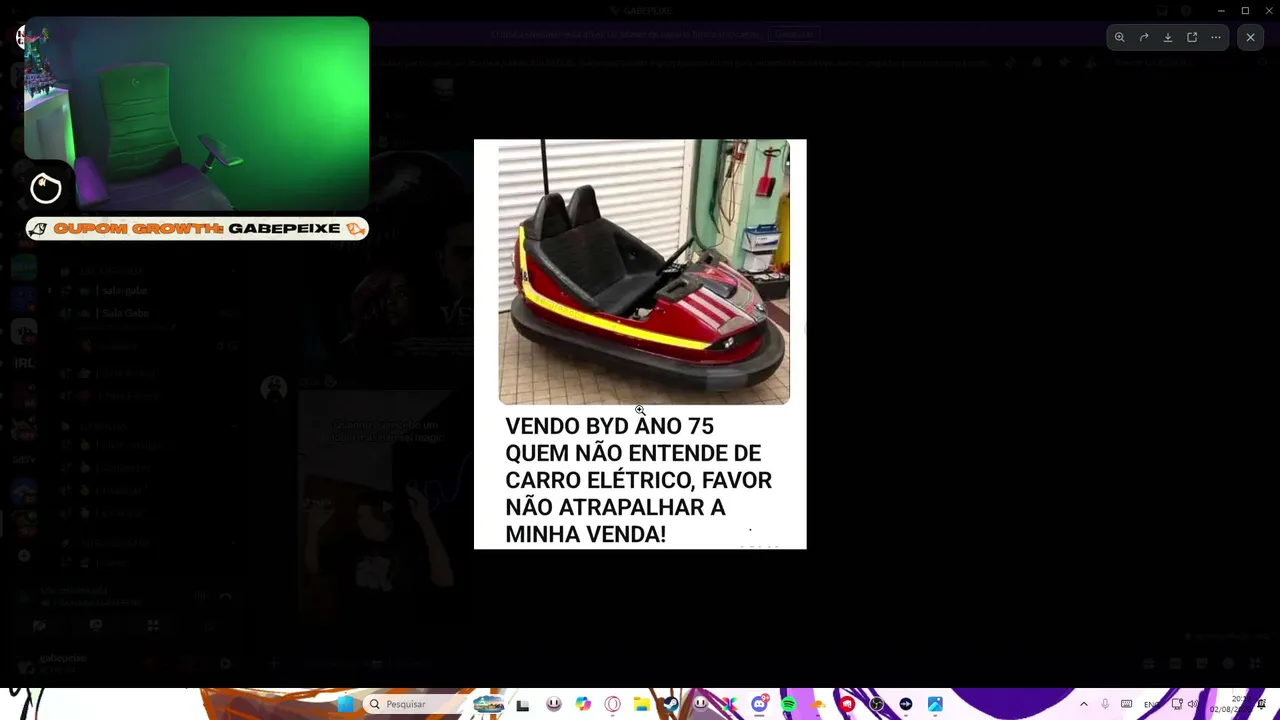The height and width of the screenshot is (720, 1280).
Task: Switch to Discord in the taskbar
Action: [759, 704]
